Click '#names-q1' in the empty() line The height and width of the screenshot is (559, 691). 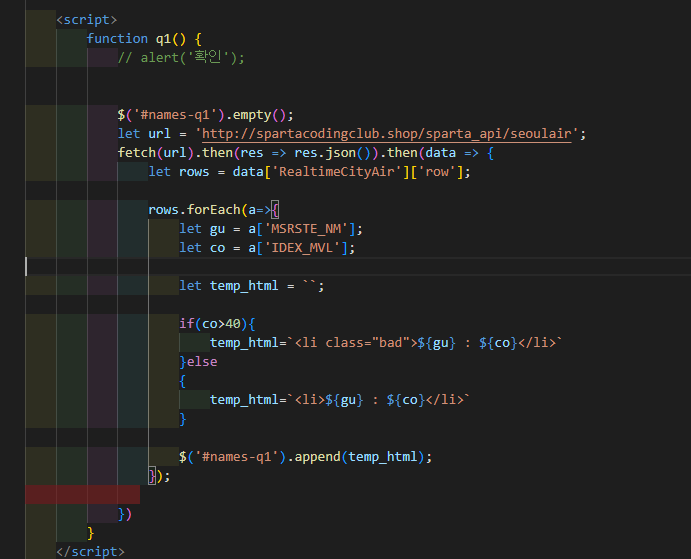click(179, 115)
